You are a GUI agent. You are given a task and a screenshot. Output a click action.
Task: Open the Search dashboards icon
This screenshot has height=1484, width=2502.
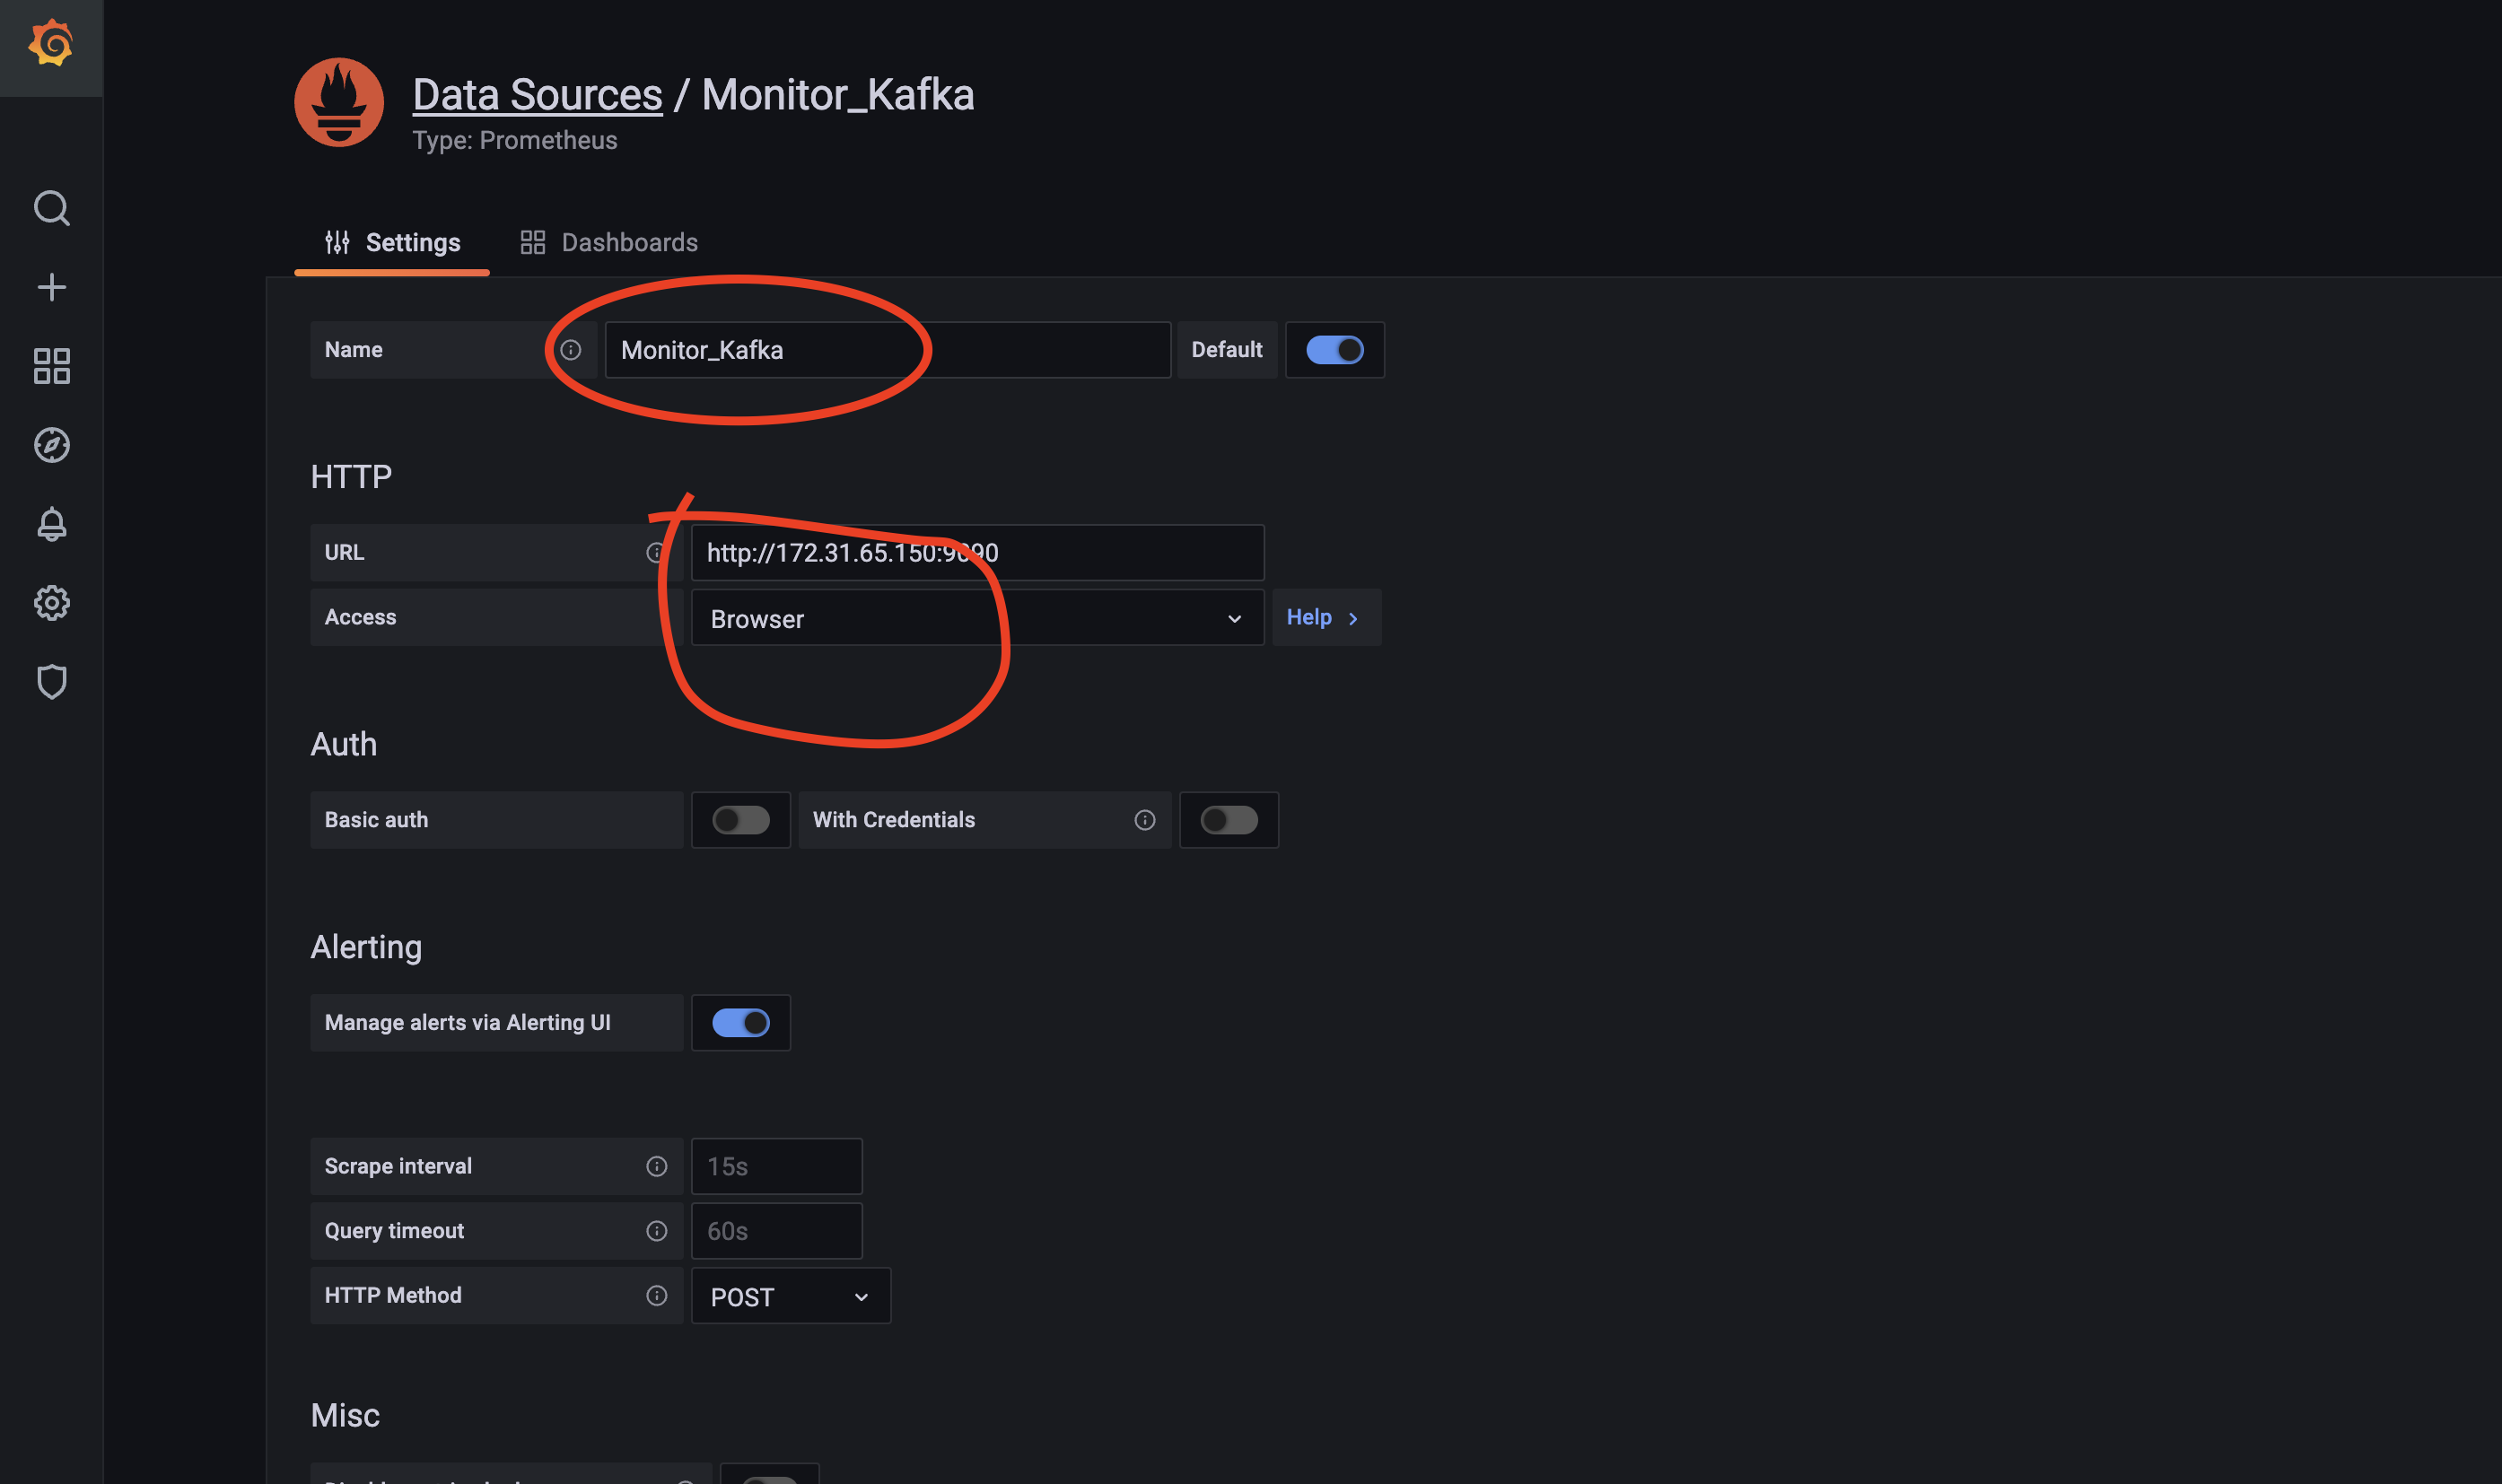tap(49, 208)
